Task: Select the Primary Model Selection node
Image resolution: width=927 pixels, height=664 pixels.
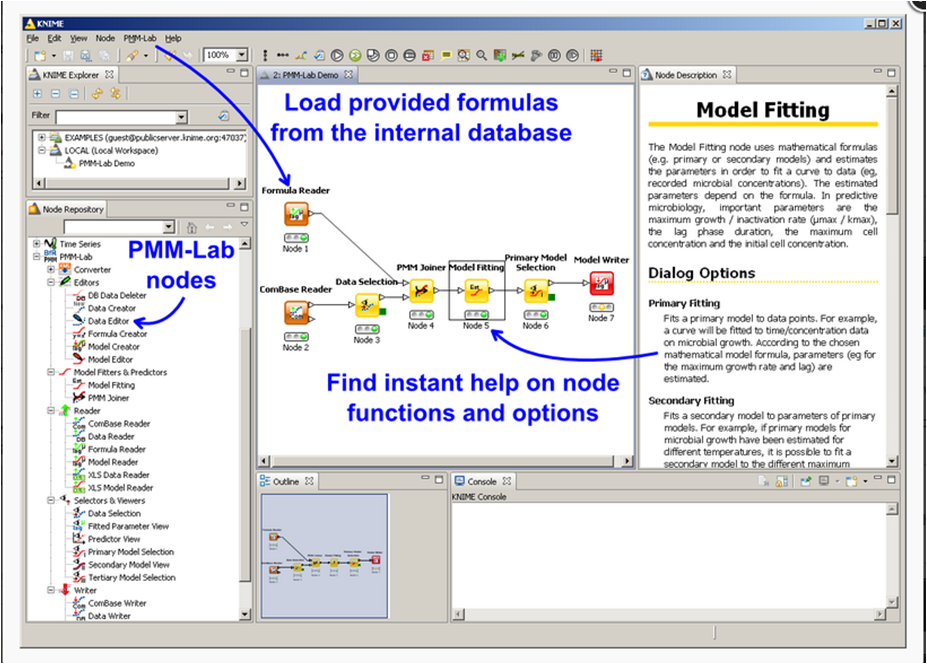Action: click(536, 290)
